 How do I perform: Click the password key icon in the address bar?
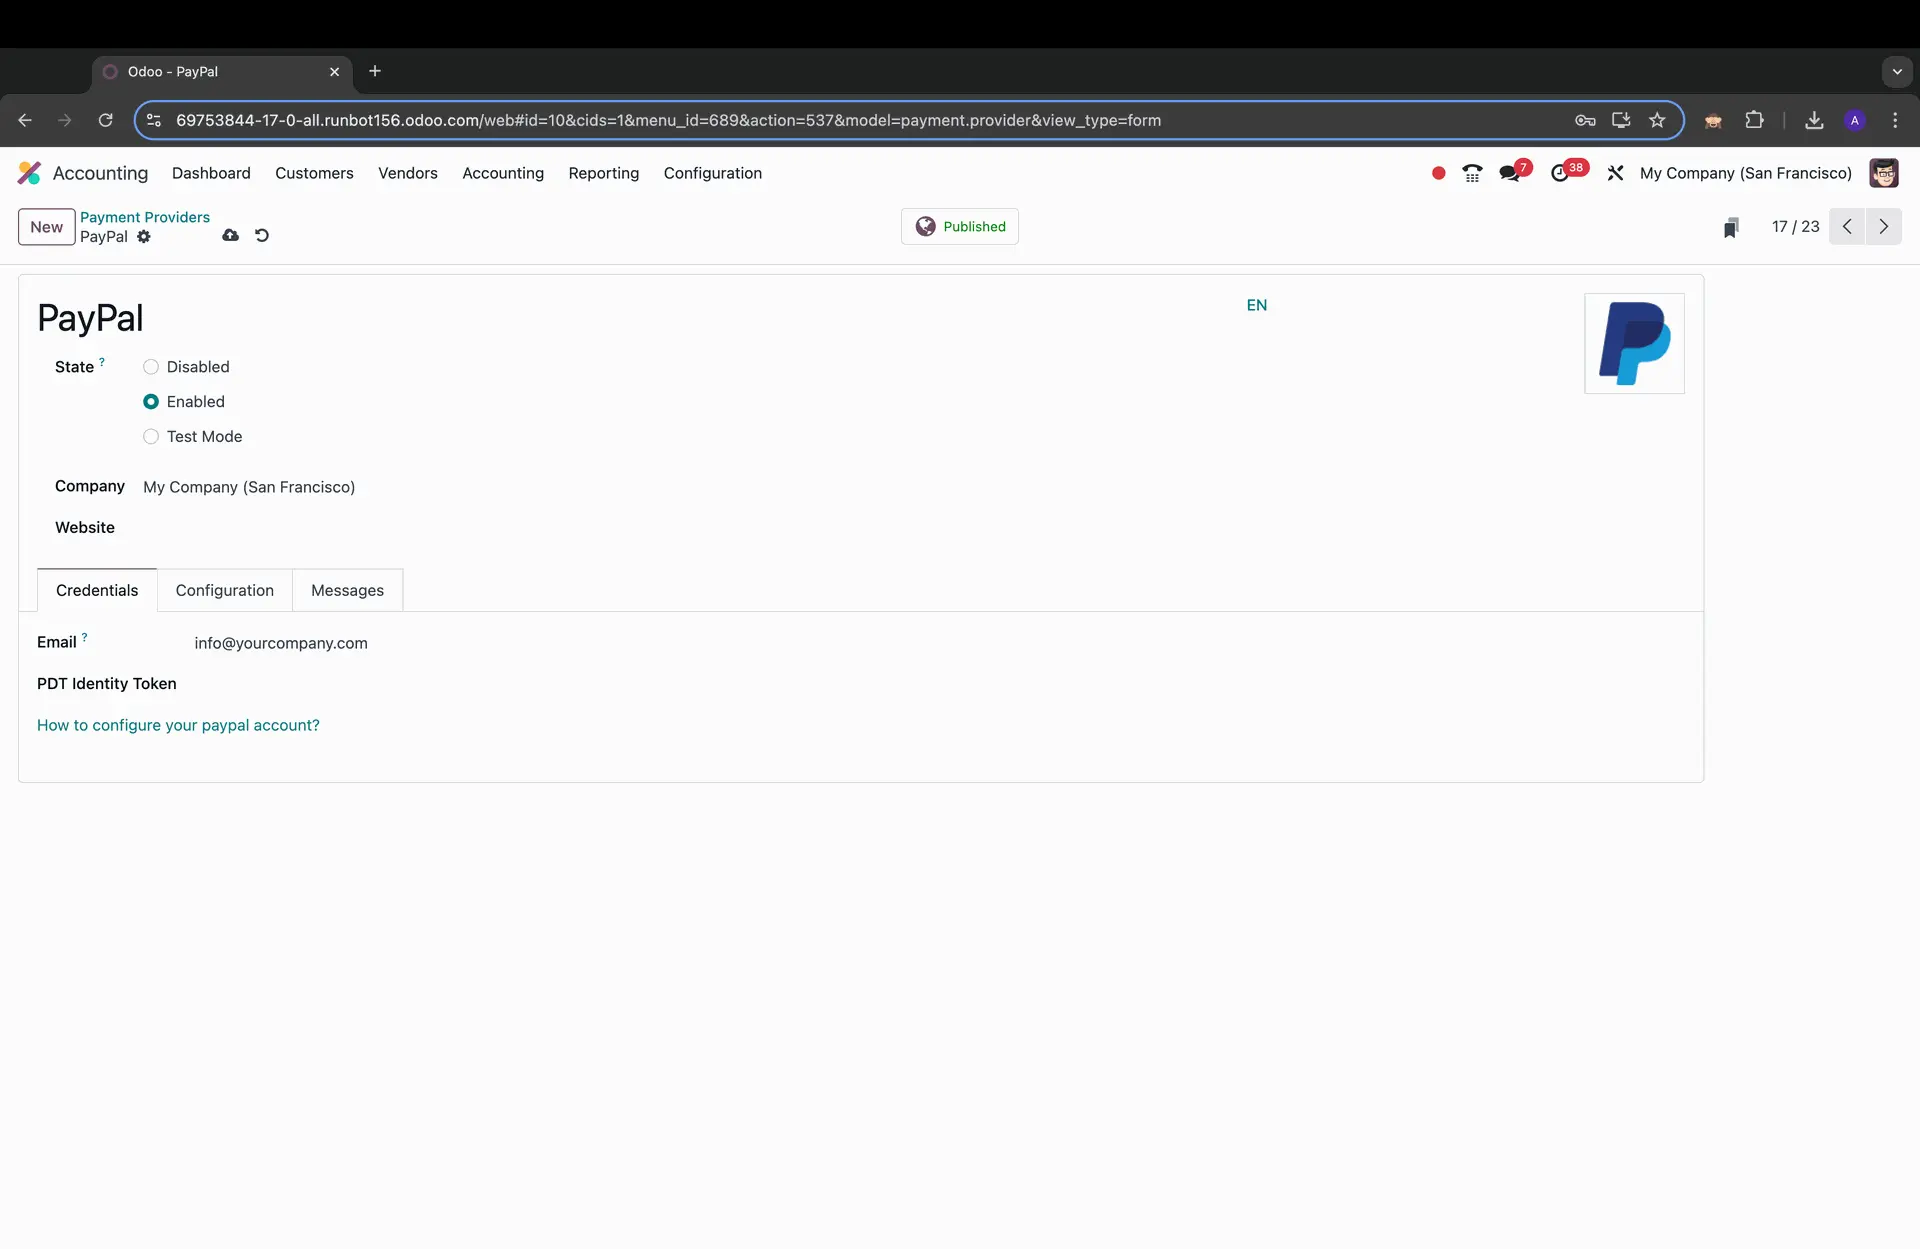click(1585, 120)
